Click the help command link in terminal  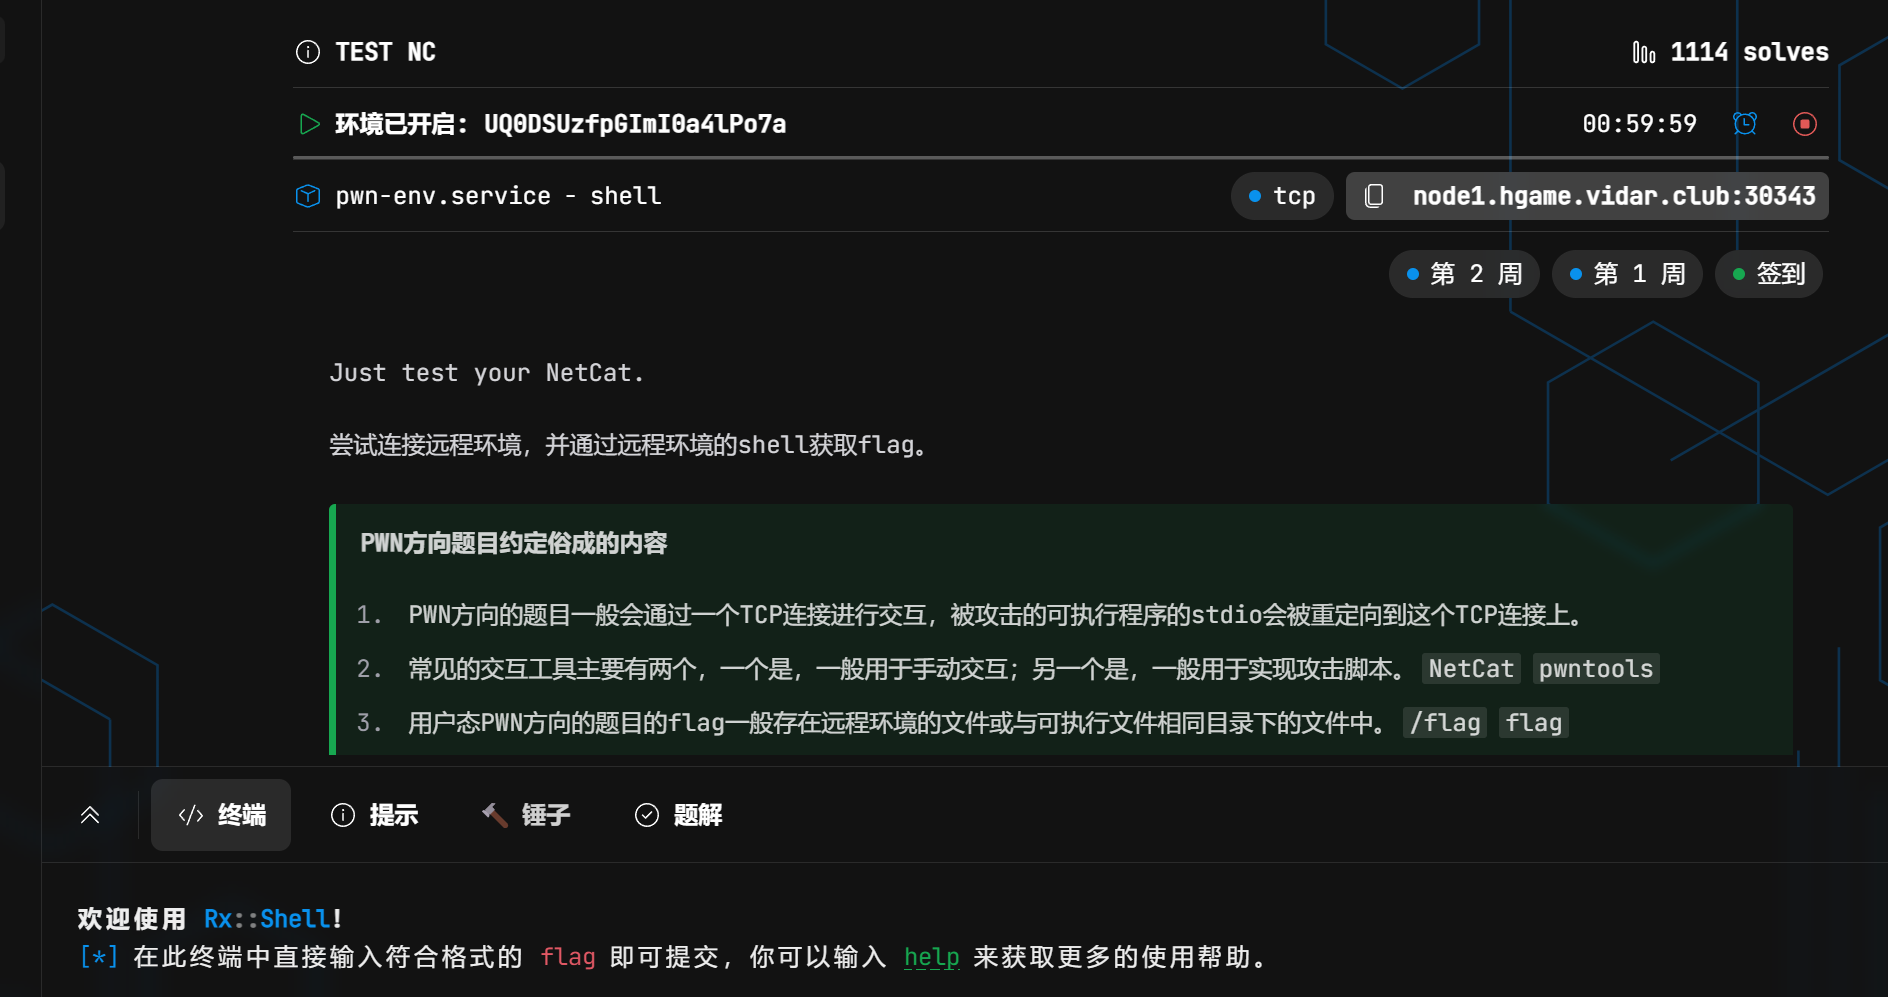coord(931,957)
